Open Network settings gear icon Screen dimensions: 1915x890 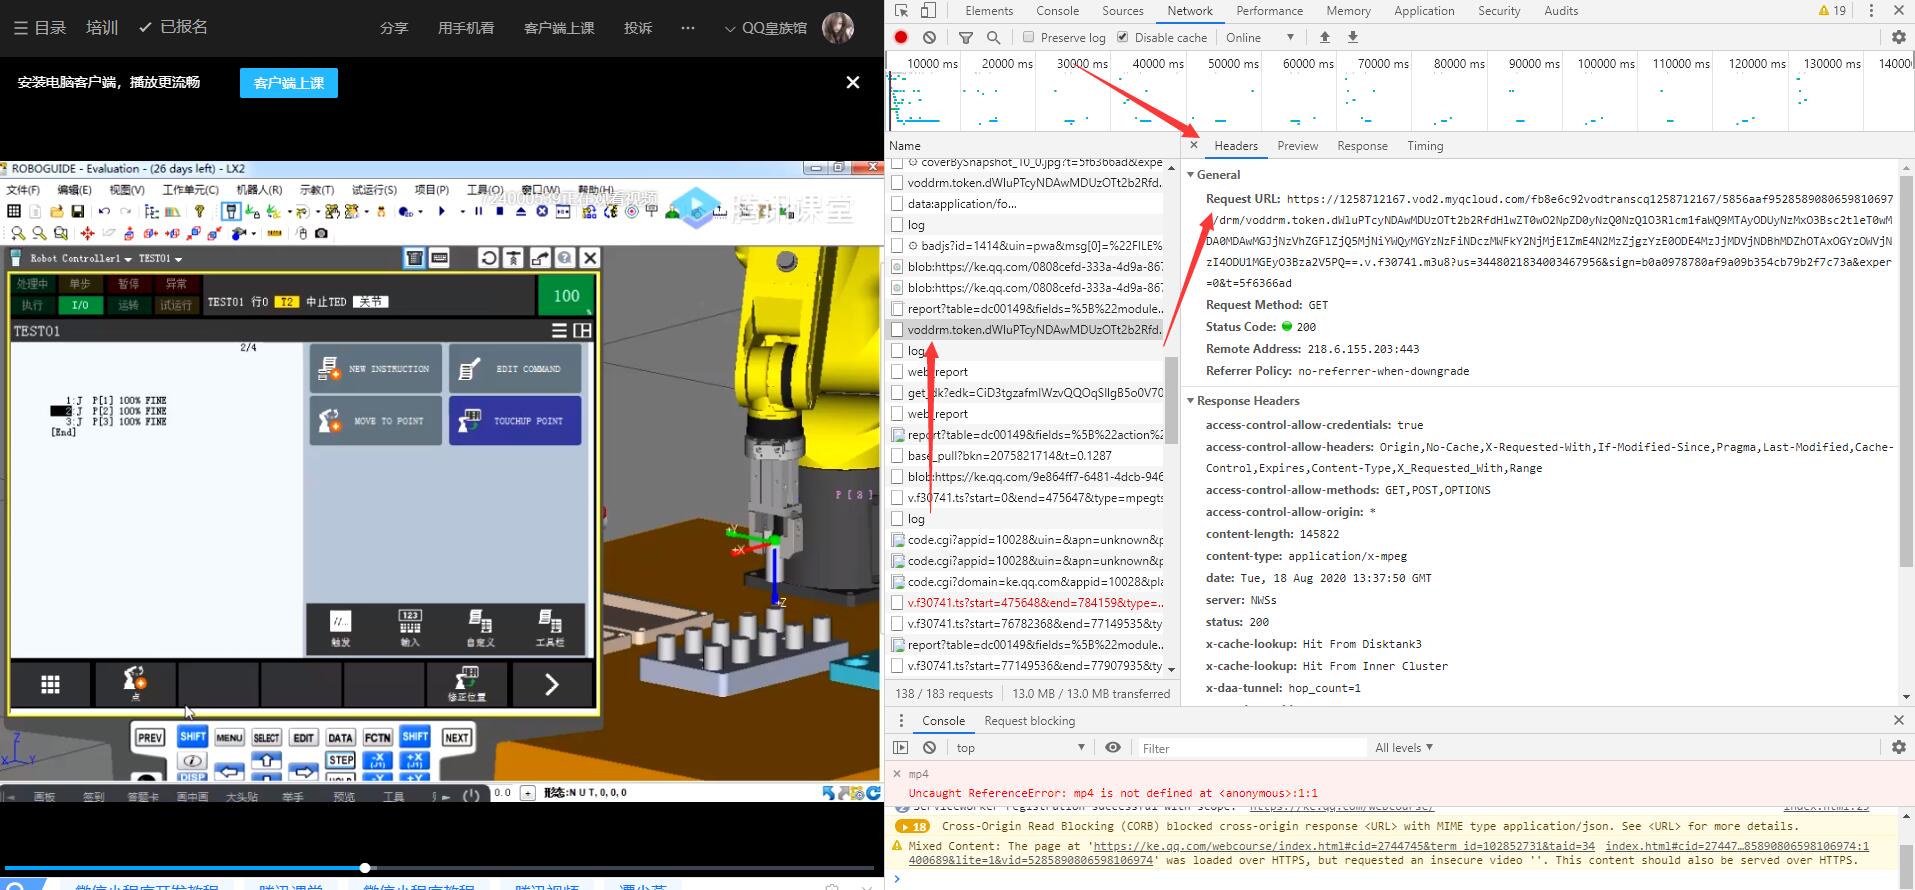click(1898, 37)
